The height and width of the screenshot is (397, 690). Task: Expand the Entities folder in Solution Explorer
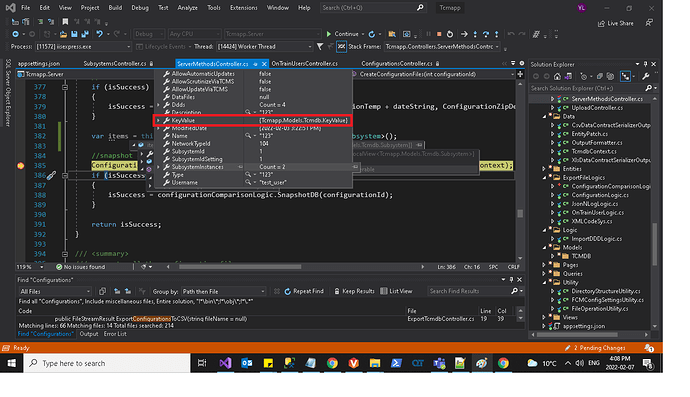[x=544, y=169]
